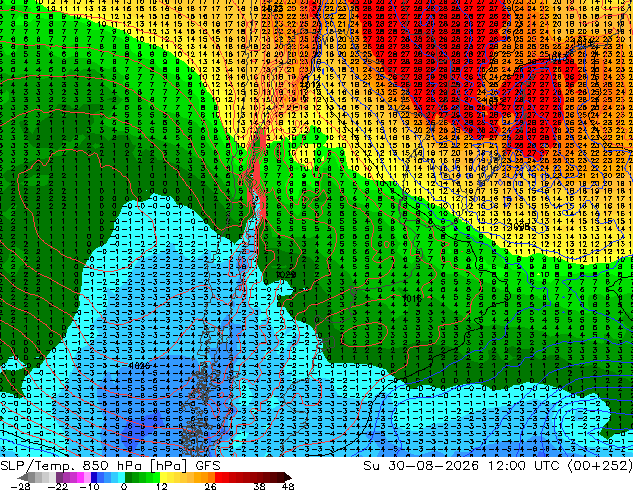Image resolution: width=634 pixels, height=490 pixels.
Task: Click the -10 label on the temperature legend
Action: [89, 486]
